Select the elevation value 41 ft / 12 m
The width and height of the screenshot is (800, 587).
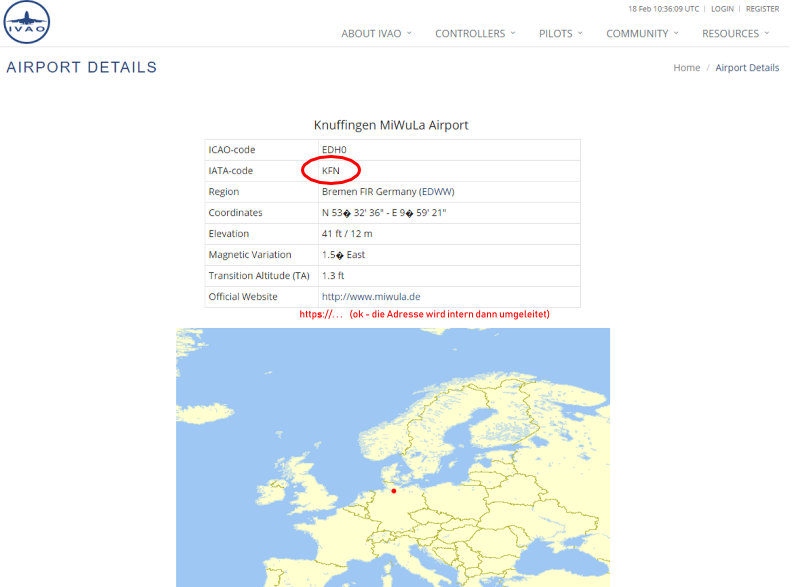347,234
